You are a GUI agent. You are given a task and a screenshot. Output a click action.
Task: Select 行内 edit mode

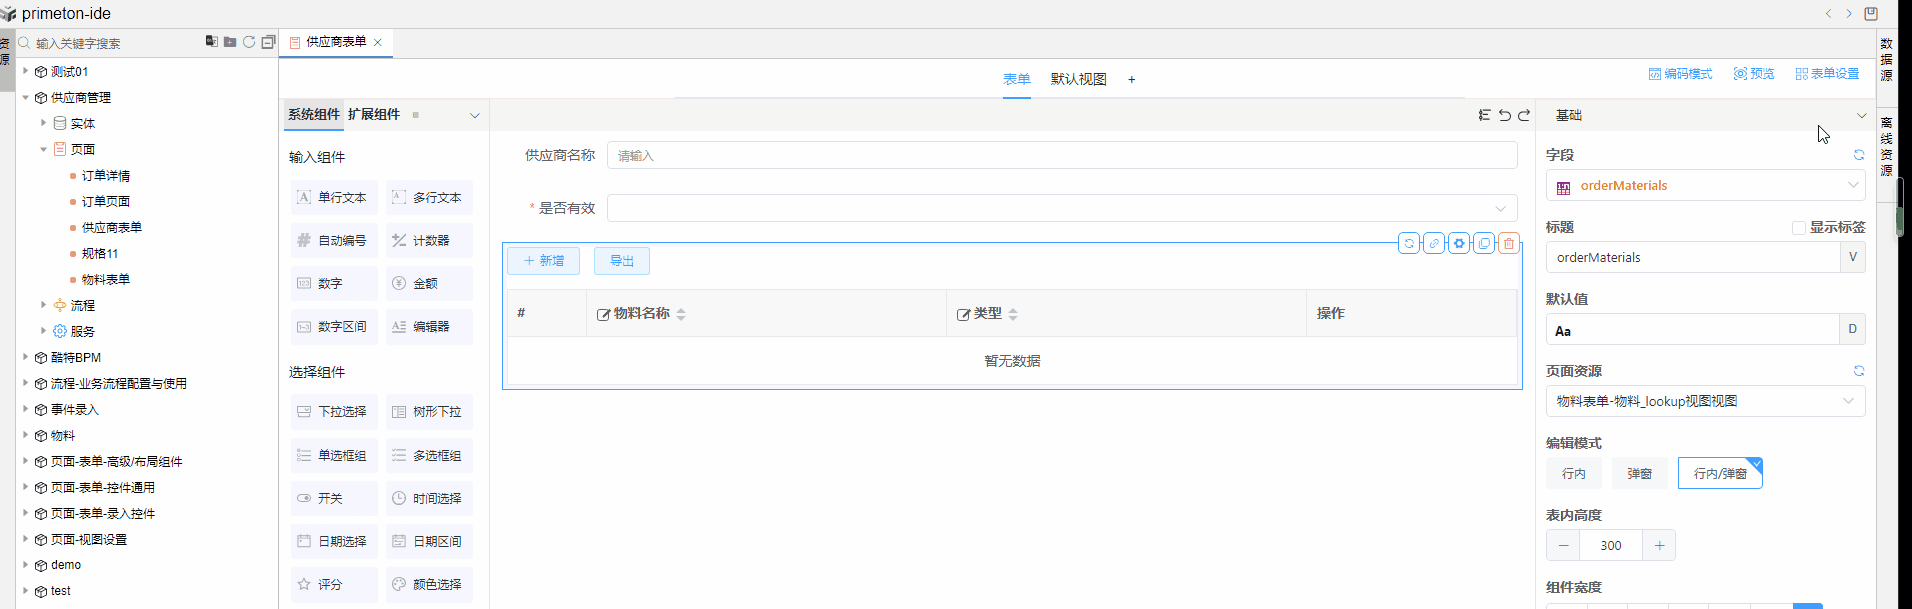(x=1573, y=474)
